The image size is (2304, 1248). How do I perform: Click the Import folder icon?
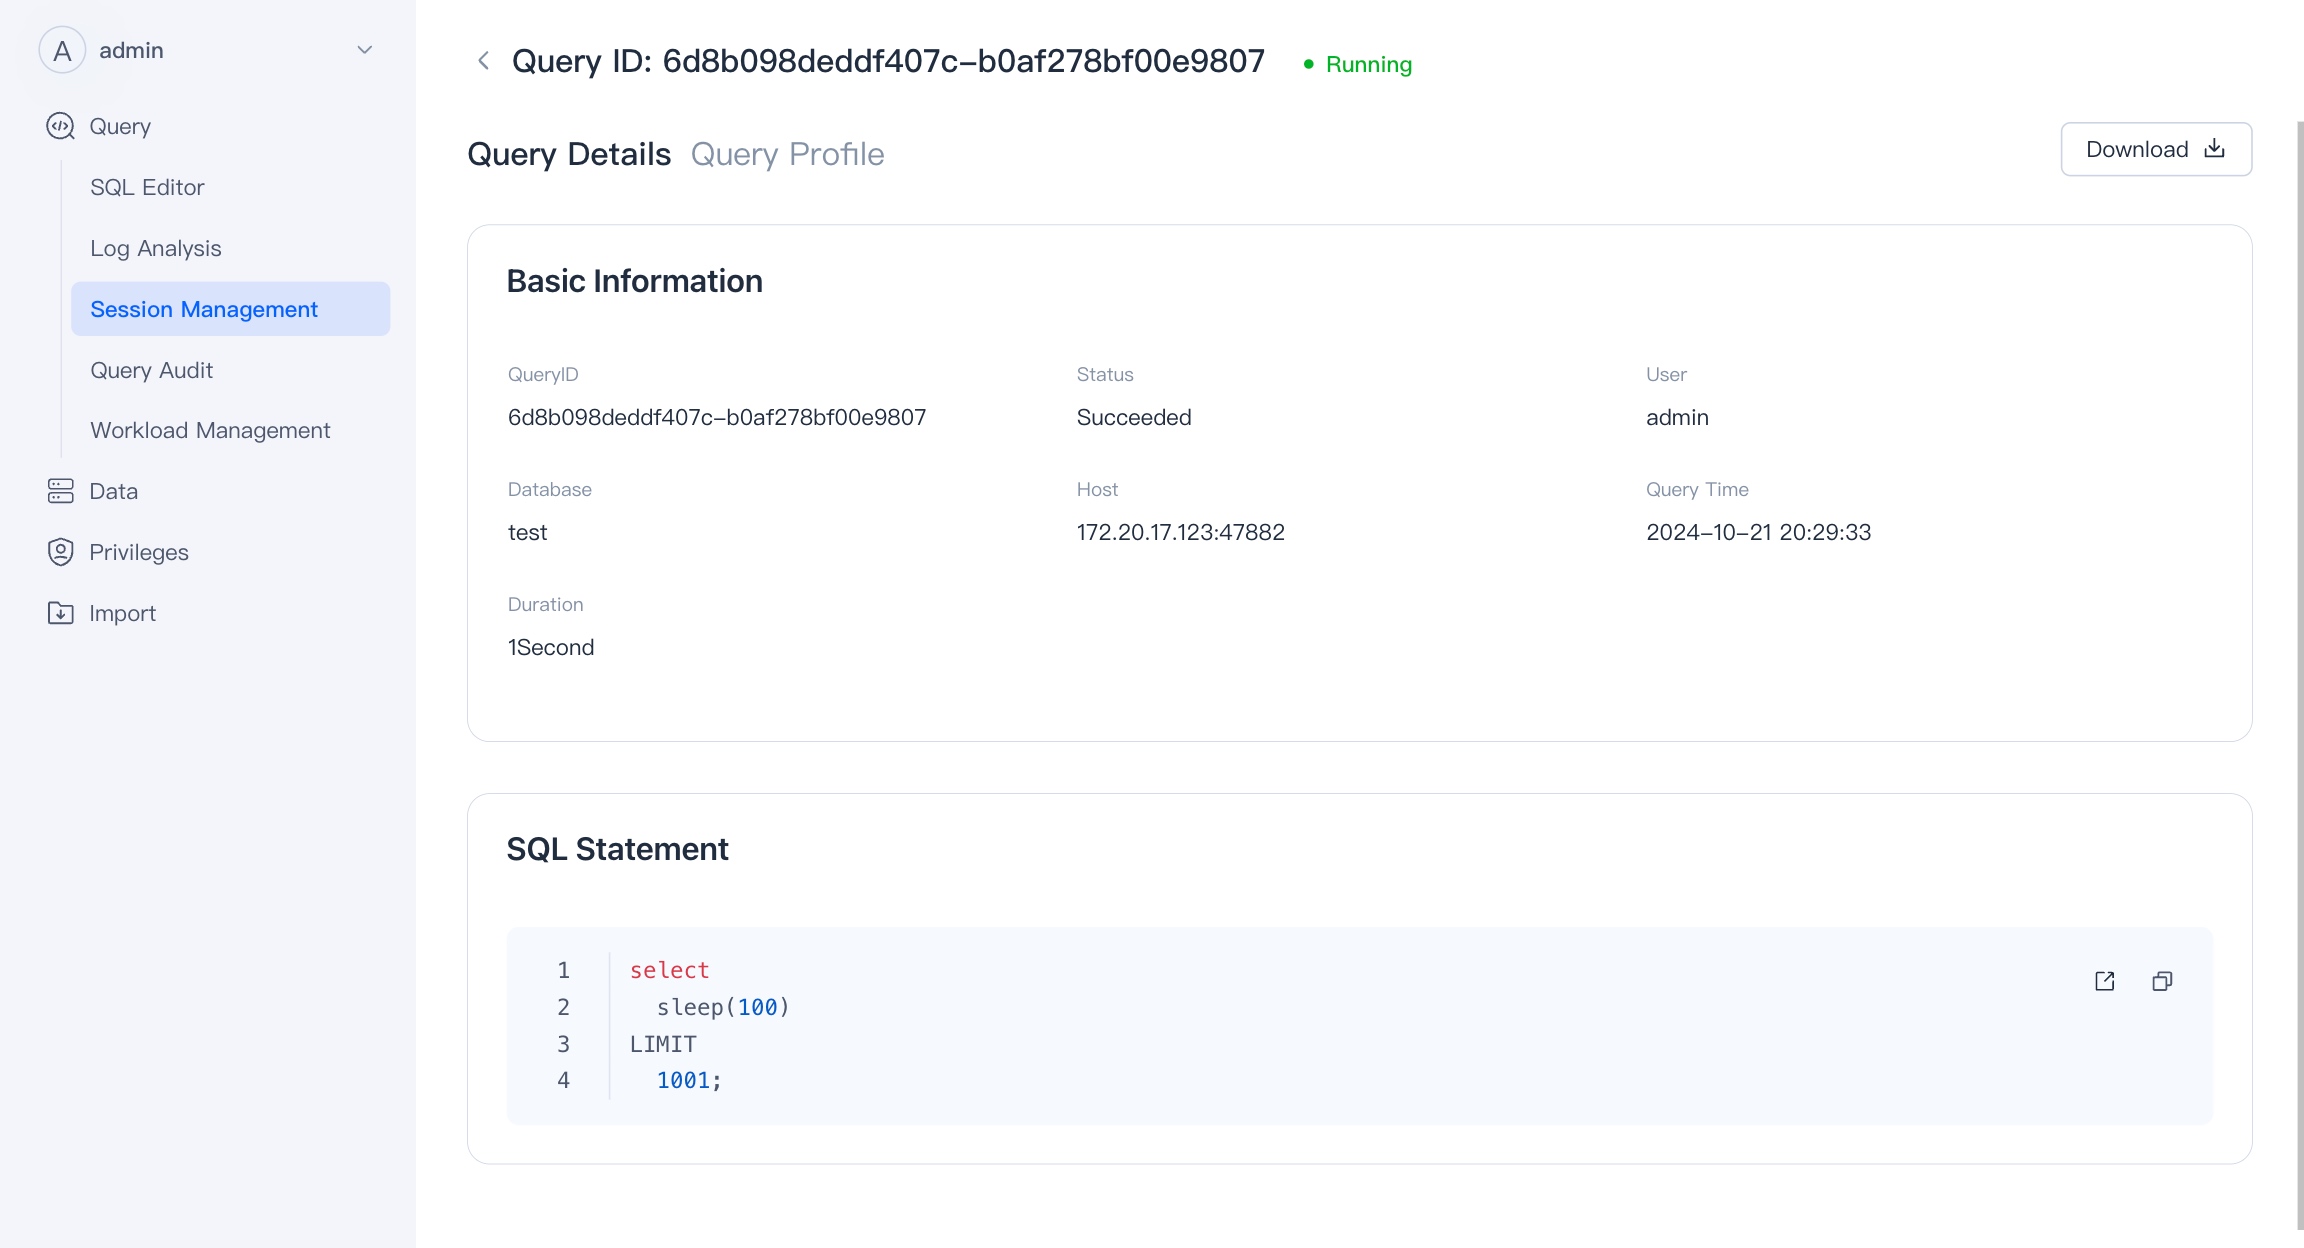pos(61,613)
